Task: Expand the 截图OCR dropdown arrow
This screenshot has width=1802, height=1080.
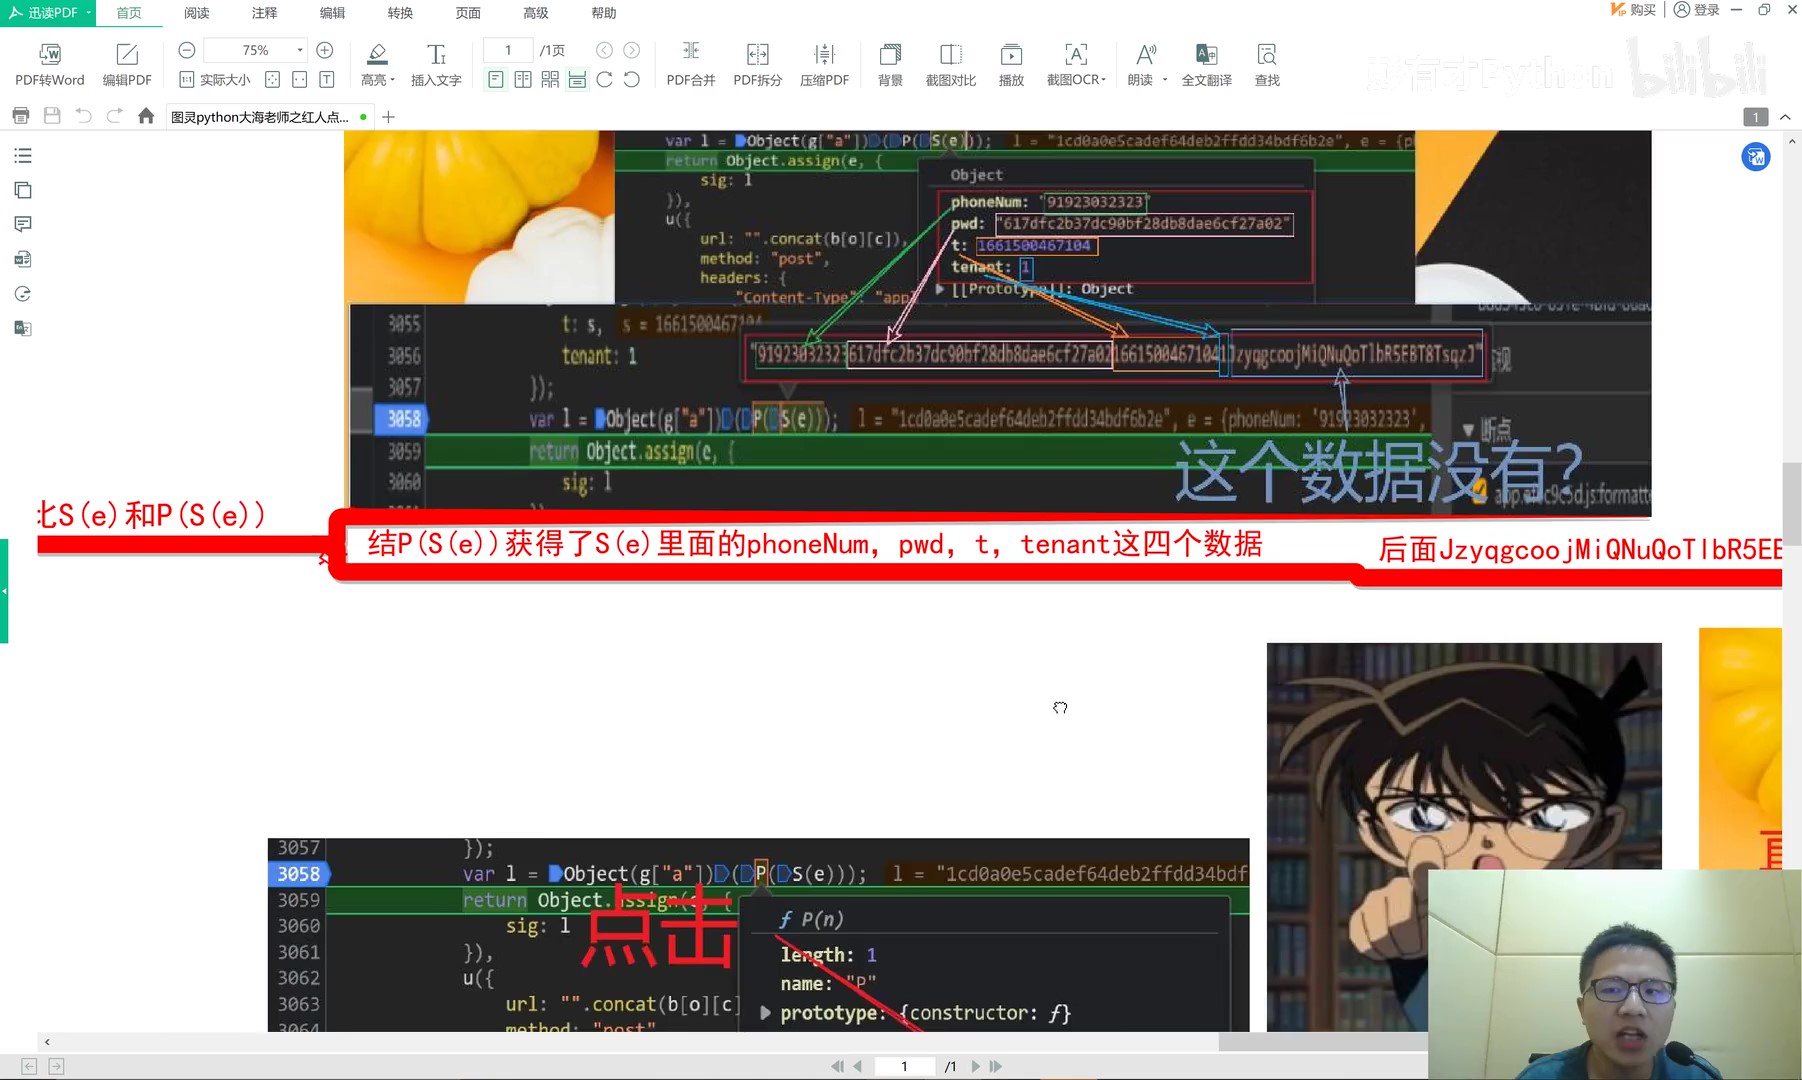Action: pyautogui.click(x=1103, y=81)
